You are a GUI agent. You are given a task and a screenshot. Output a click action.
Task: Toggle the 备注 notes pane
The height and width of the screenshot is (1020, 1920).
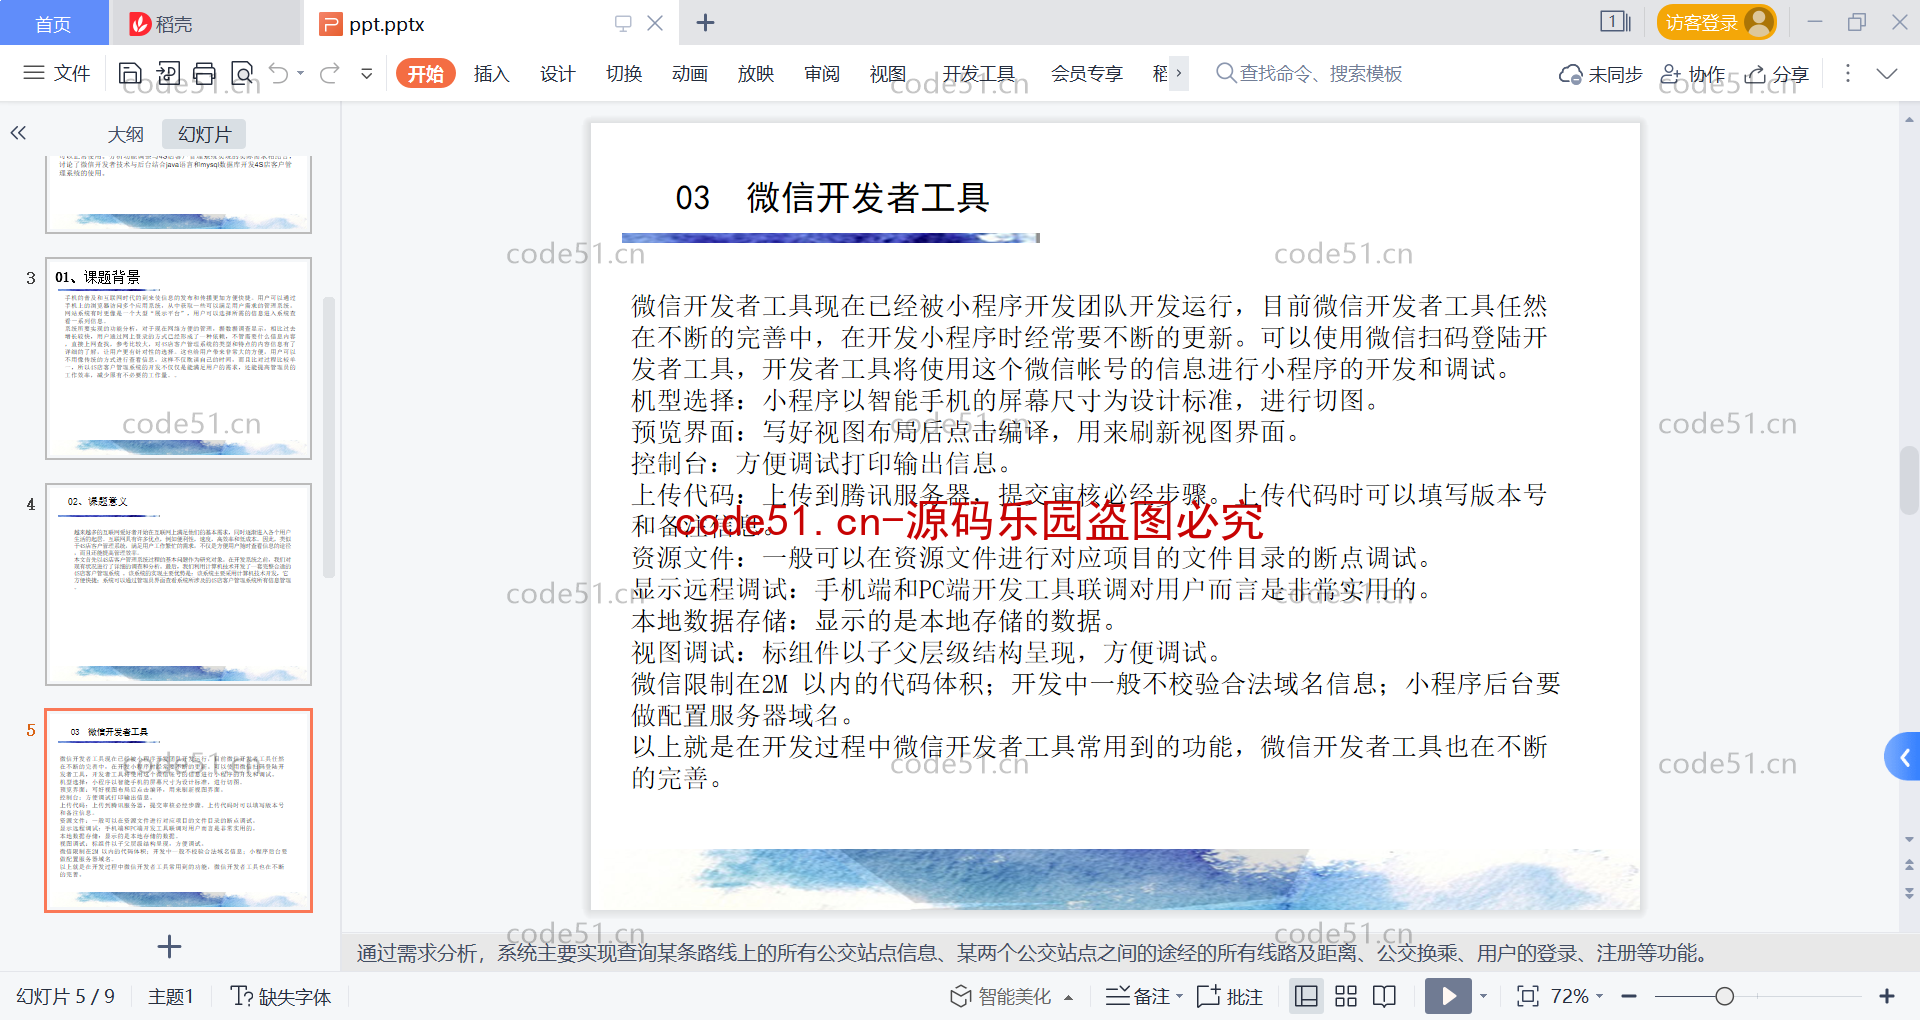1138,996
